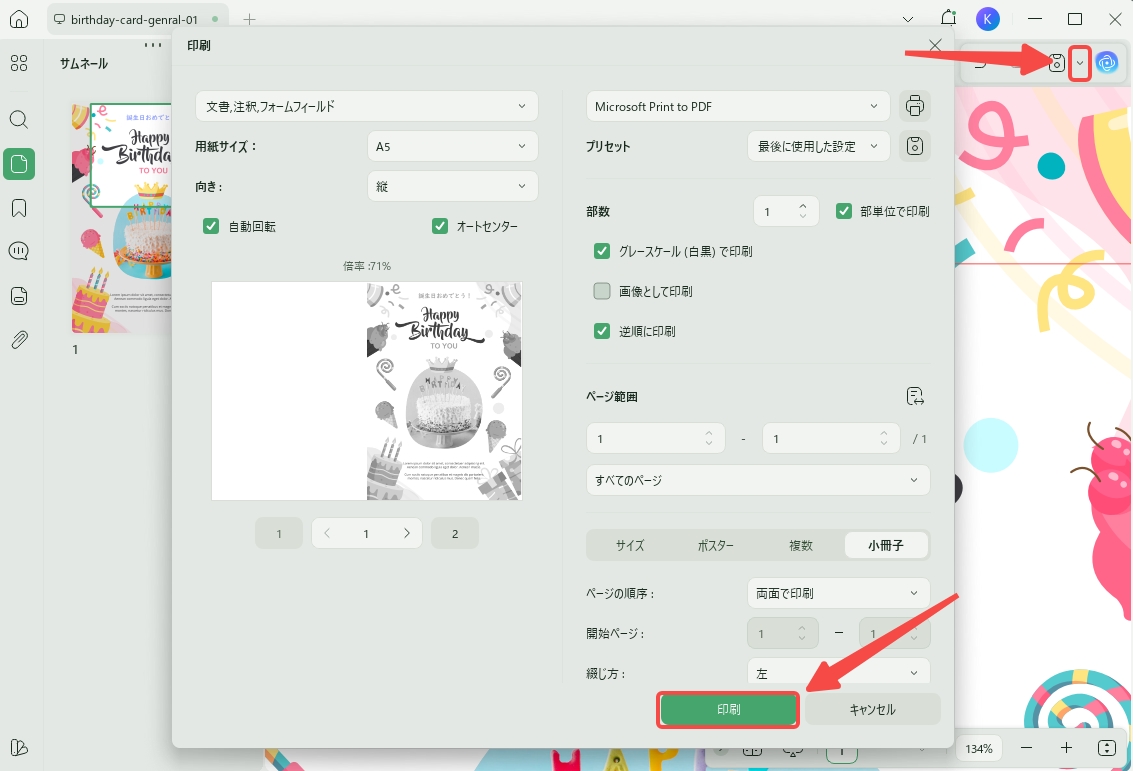Open the 綴じ方 左 dropdown
The height and width of the screenshot is (771, 1133).
[x=838, y=672]
